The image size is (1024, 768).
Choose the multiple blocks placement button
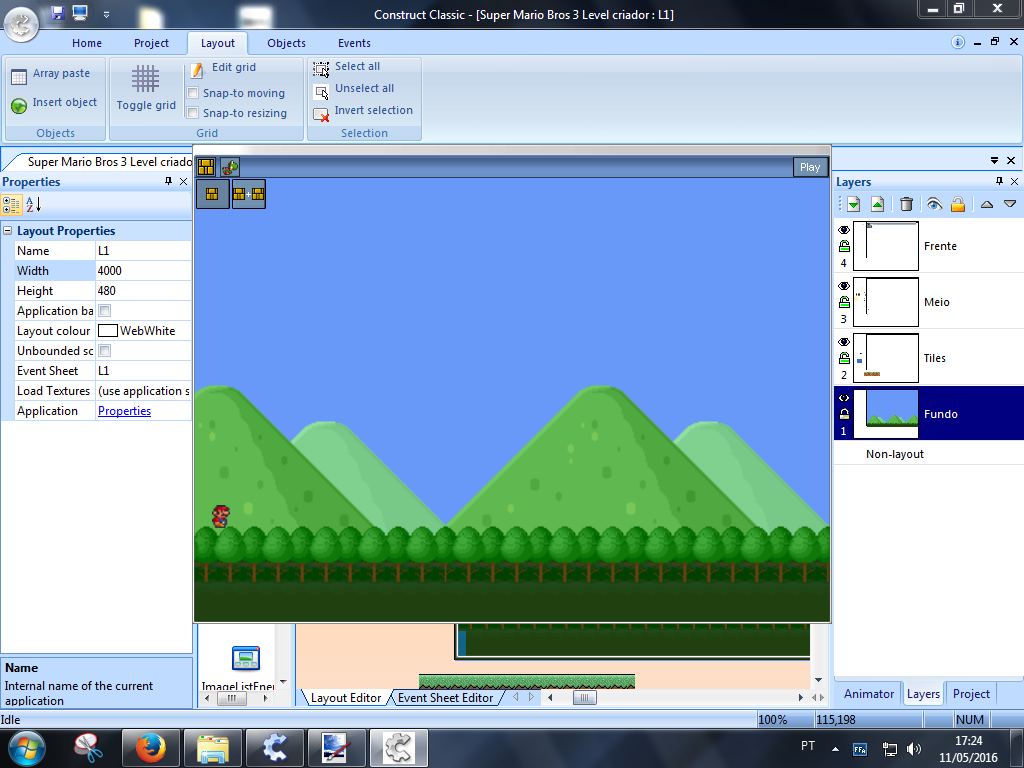click(x=249, y=194)
